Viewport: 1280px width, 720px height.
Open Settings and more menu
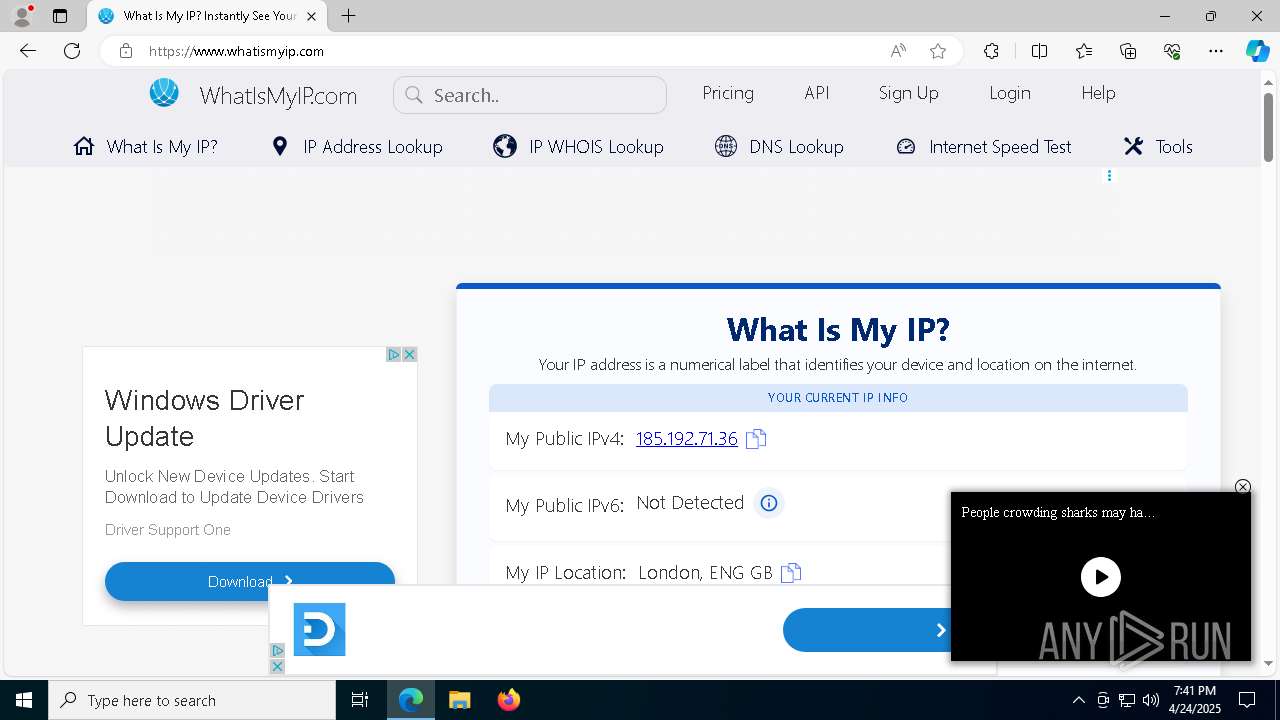pos(1216,51)
